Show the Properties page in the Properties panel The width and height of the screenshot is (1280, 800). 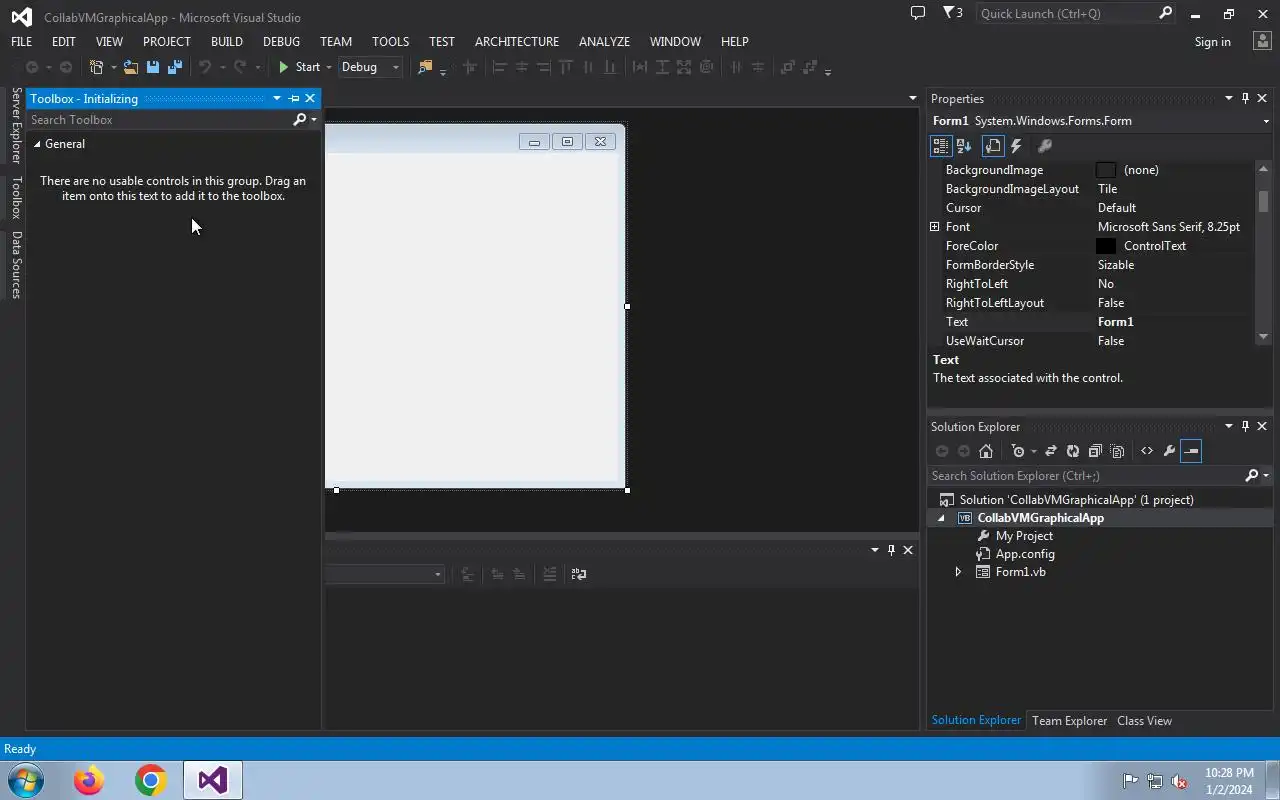993,146
